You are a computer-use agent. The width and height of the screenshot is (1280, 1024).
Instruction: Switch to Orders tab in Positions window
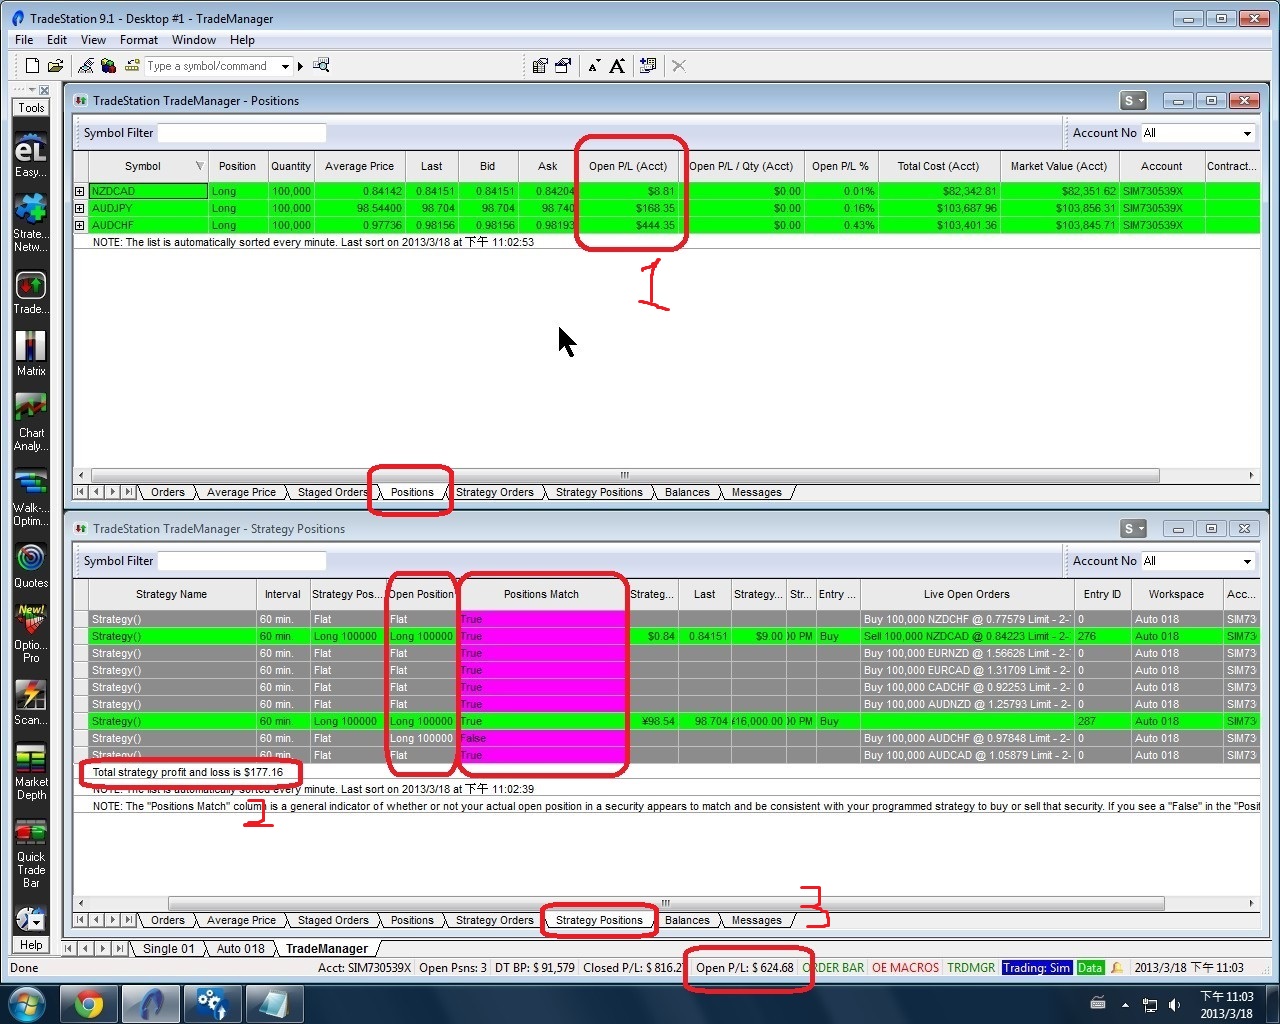(x=167, y=492)
